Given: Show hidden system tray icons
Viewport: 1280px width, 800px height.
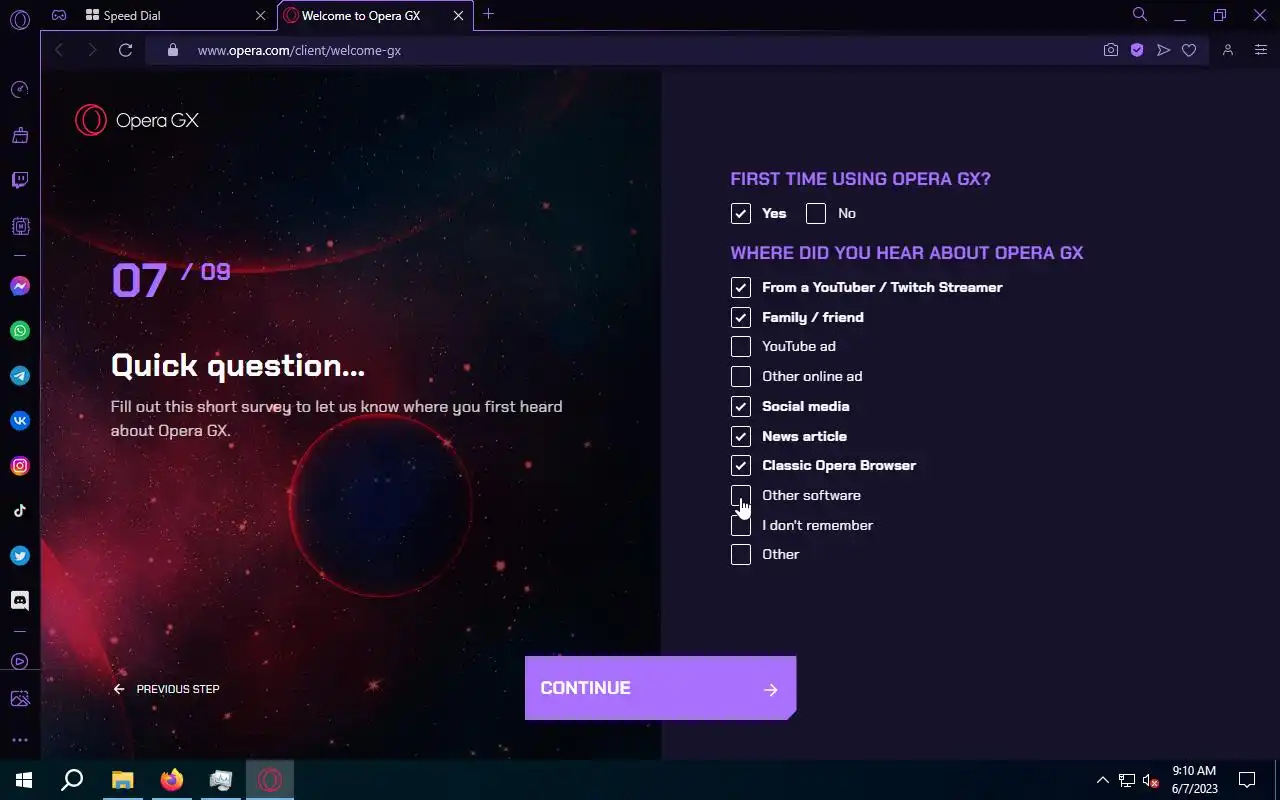Looking at the screenshot, I should (1102, 780).
